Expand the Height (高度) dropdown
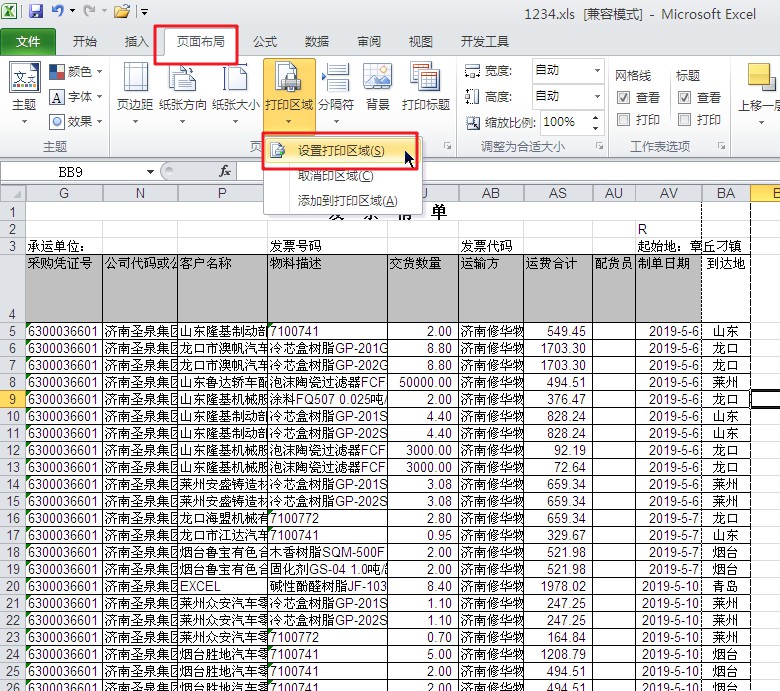Screen dimensions: 780x691 click(597, 96)
